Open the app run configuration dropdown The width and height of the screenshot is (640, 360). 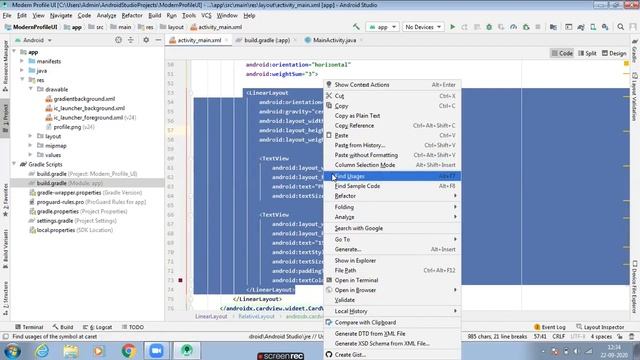(x=382, y=27)
